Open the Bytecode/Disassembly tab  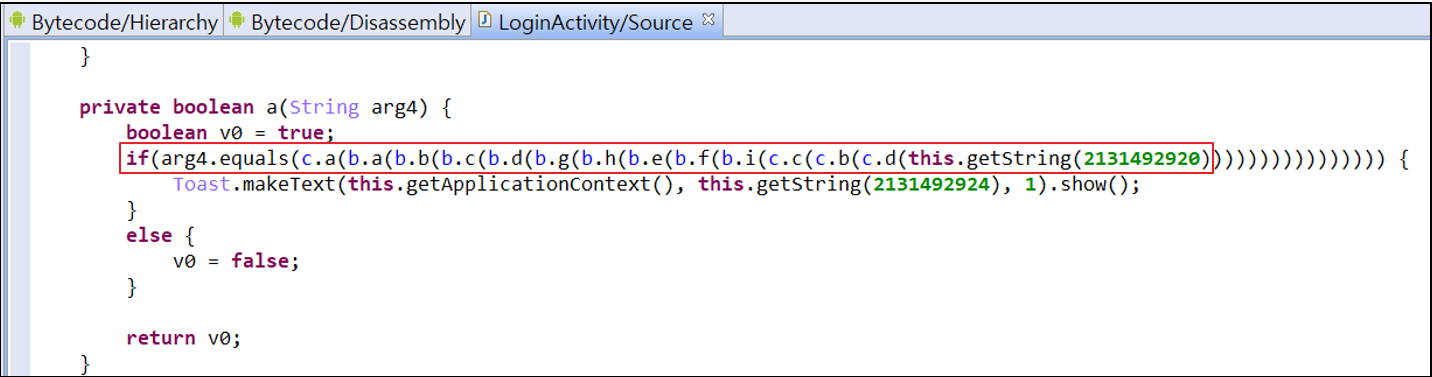point(346,22)
